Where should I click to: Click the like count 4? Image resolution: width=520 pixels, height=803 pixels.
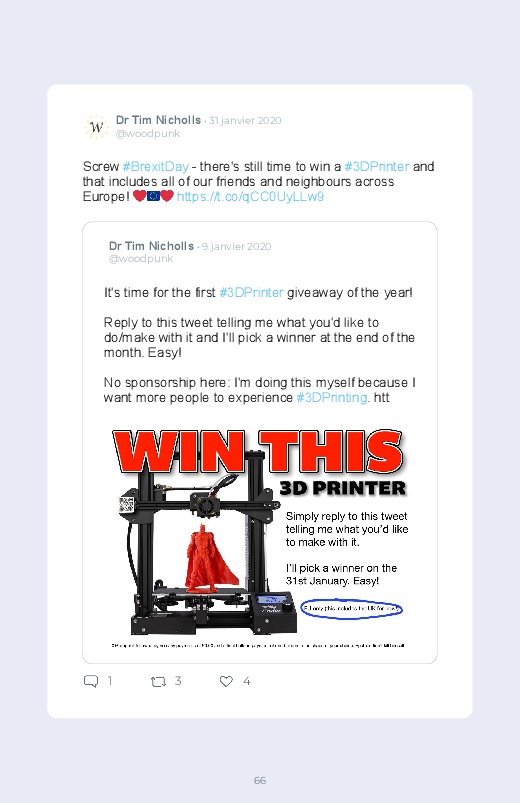(x=246, y=681)
